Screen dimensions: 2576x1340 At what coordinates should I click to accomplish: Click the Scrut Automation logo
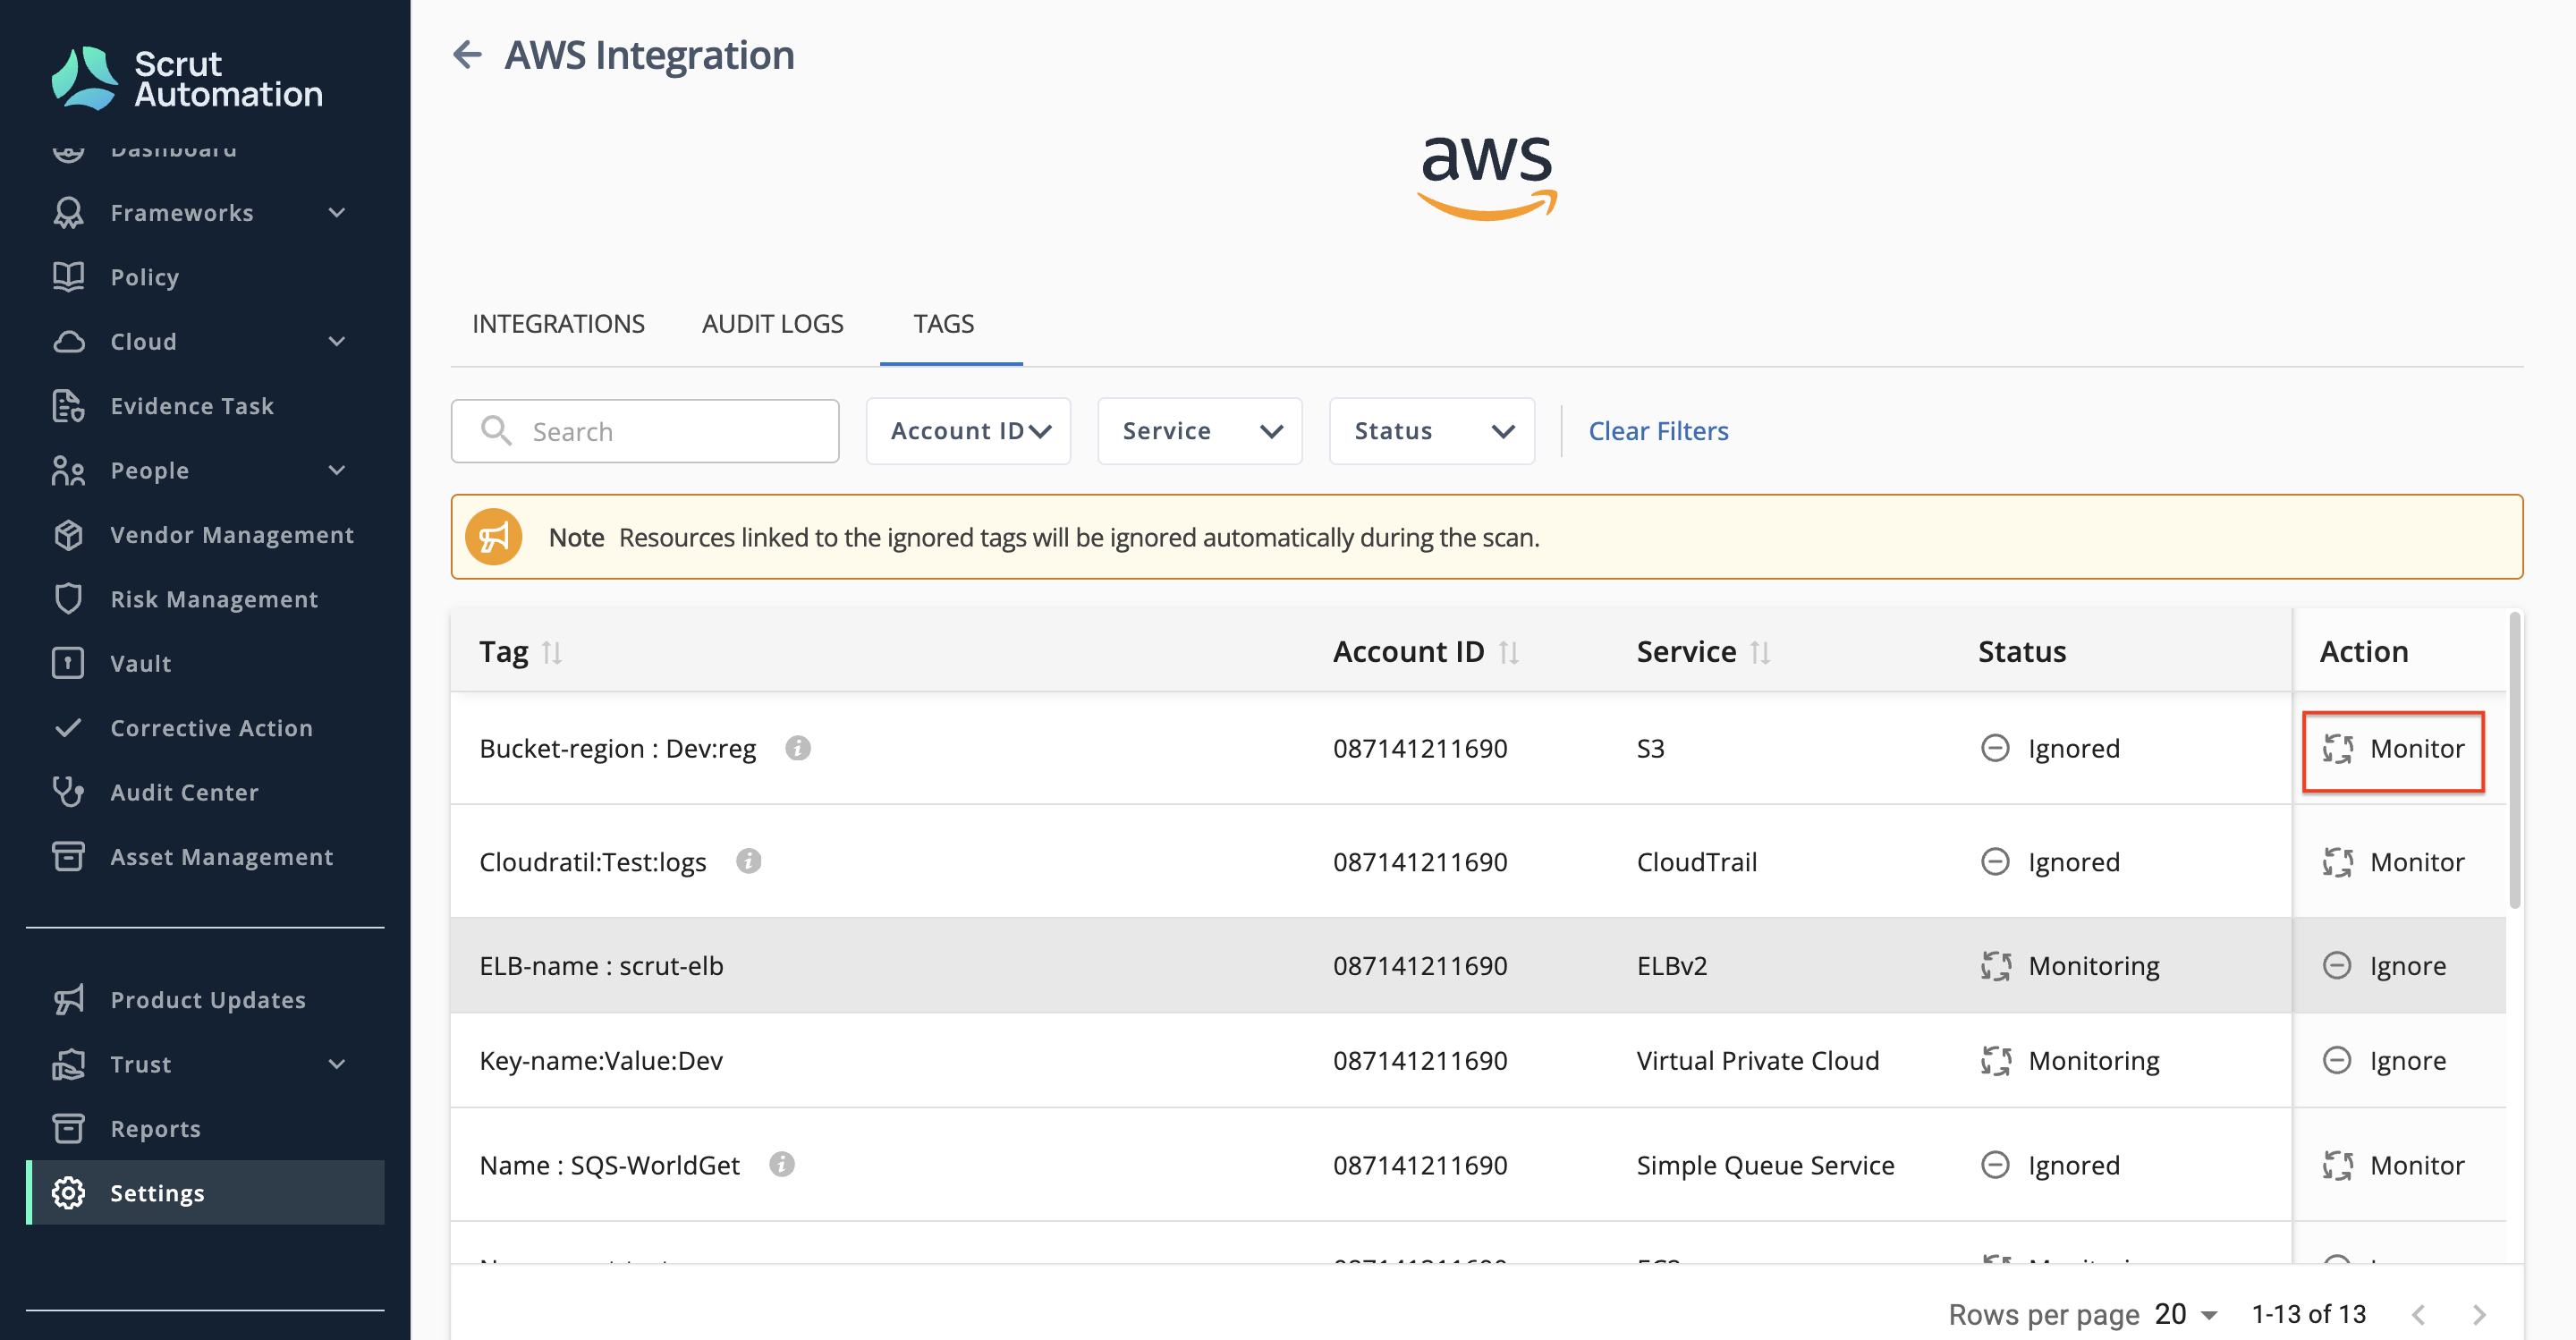(x=187, y=78)
